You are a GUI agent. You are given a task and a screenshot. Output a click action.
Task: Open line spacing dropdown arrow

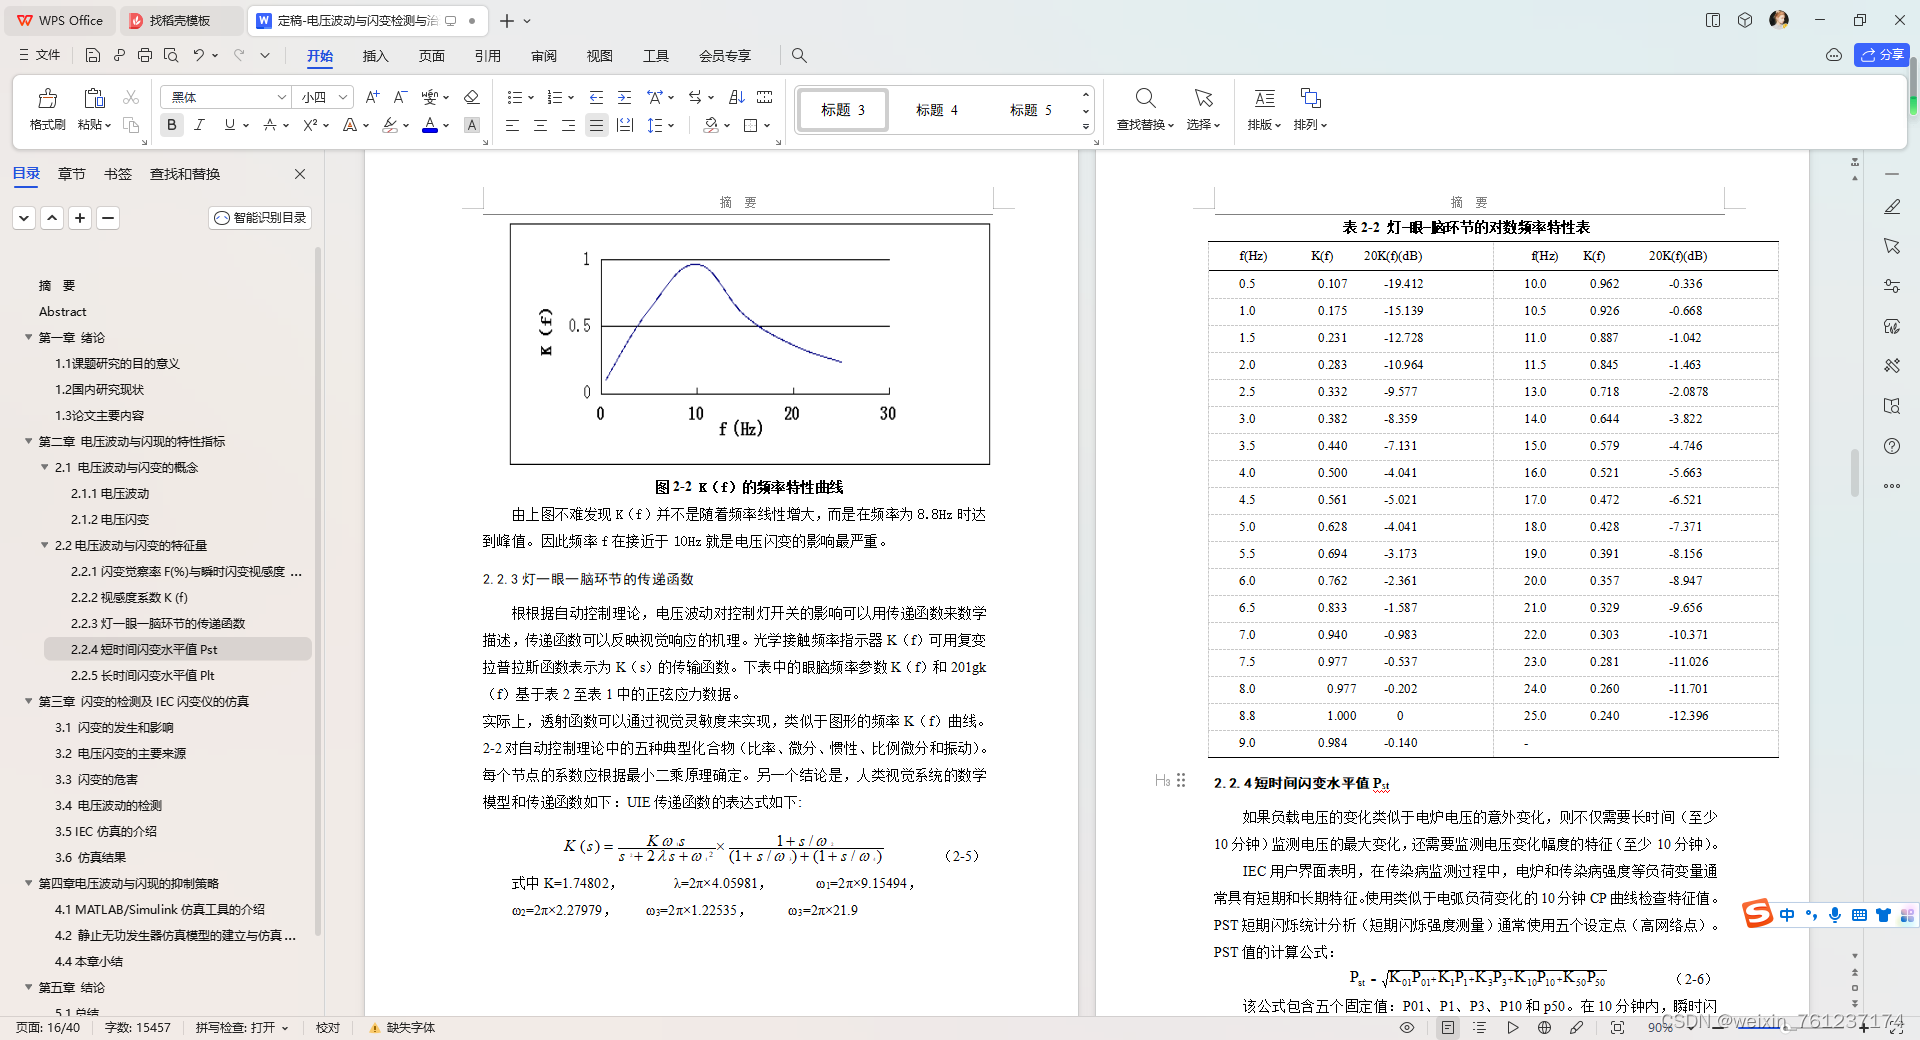click(x=672, y=125)
